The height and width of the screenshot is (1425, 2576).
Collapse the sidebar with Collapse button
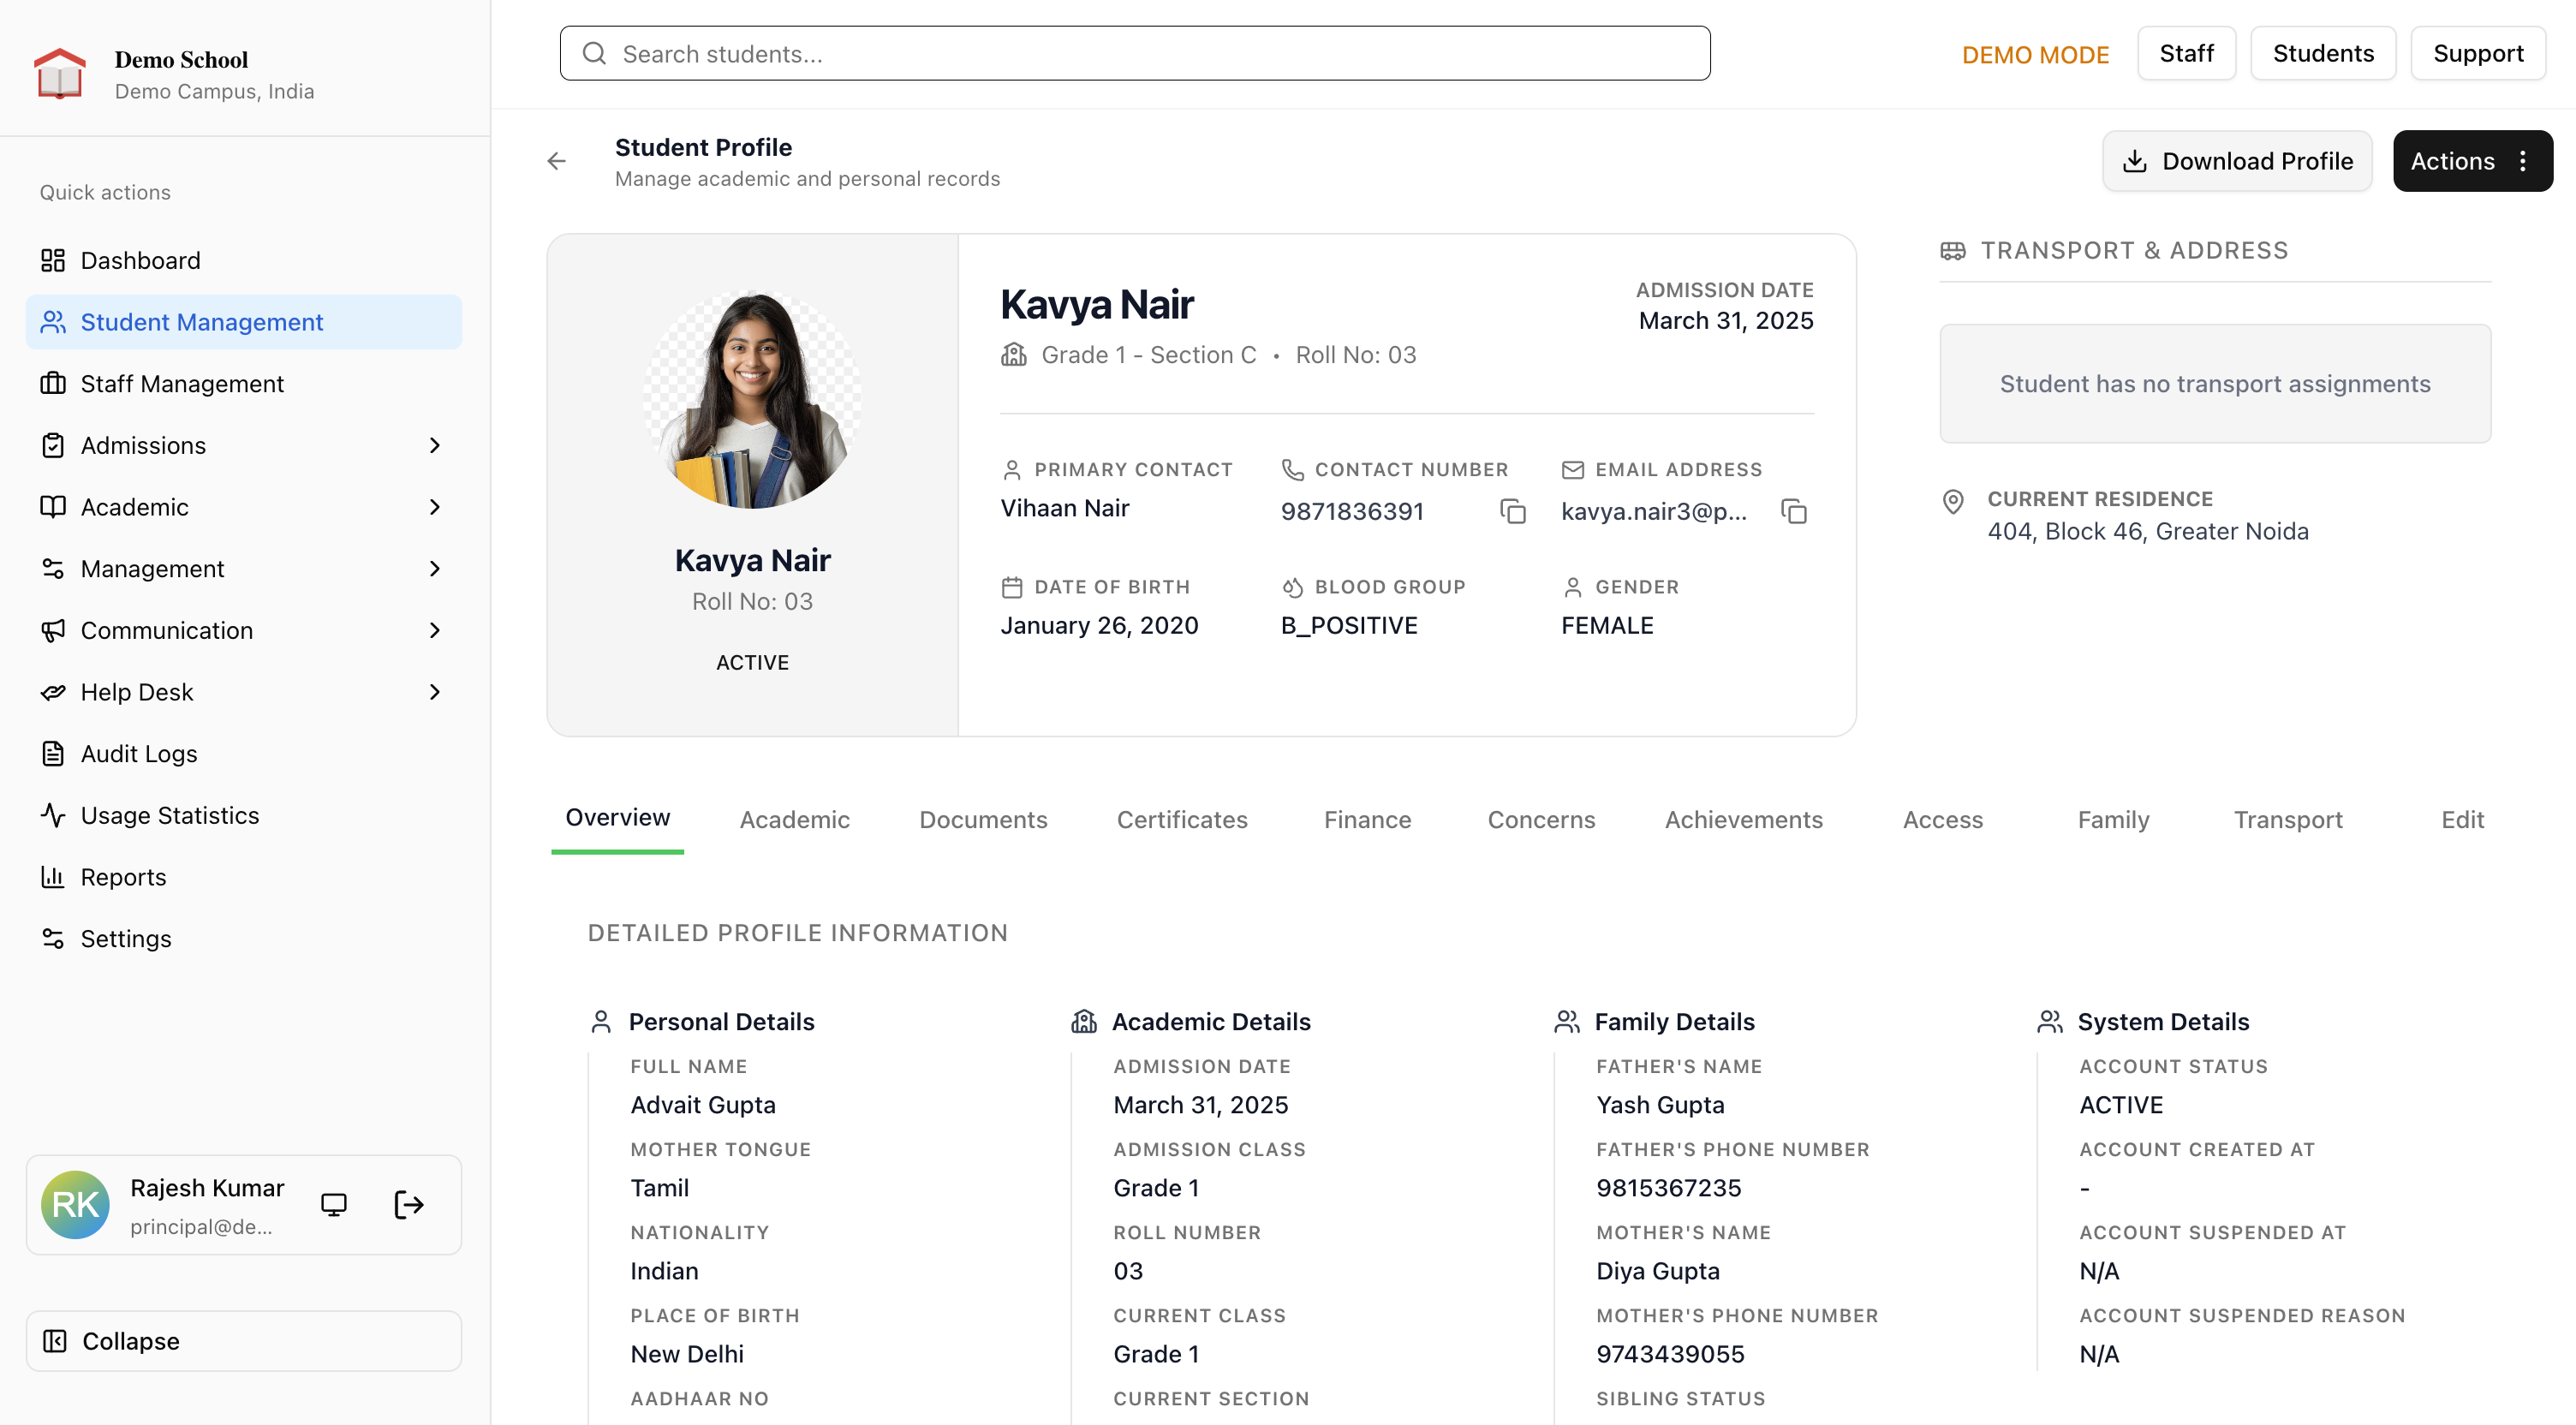pos(243,1340)
